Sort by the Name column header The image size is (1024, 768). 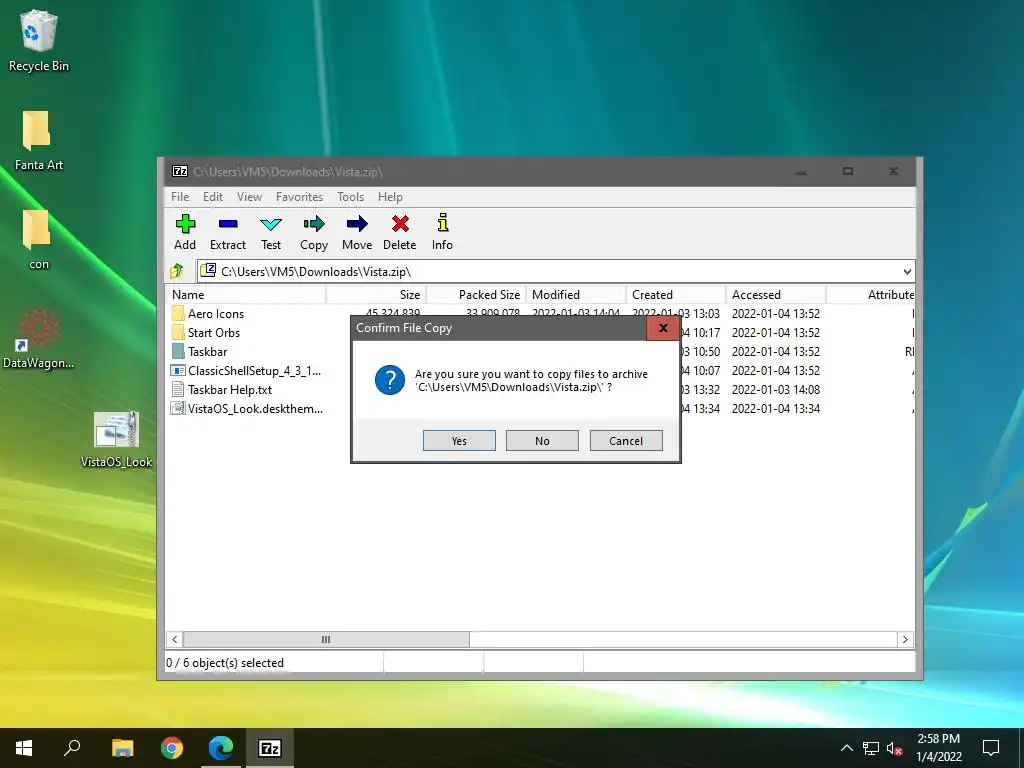246,295
